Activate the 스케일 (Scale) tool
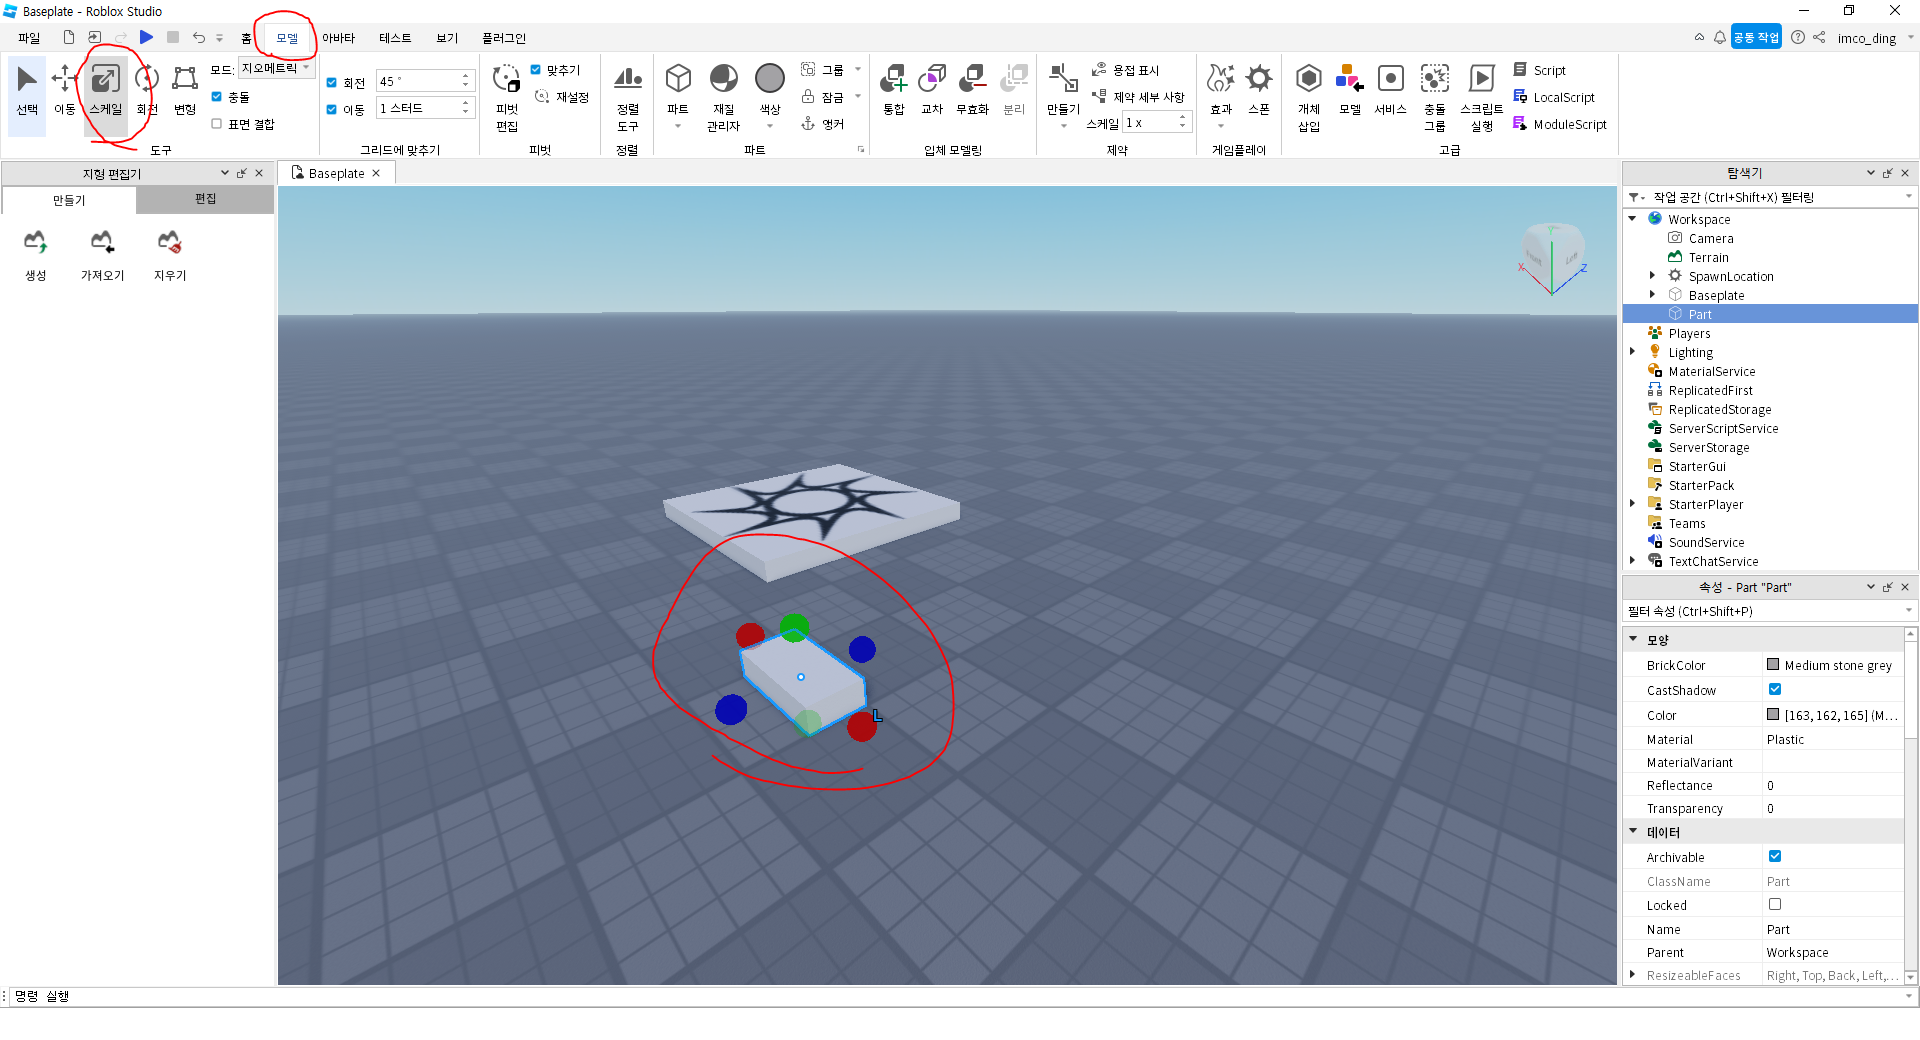 [x=105, y=90]
